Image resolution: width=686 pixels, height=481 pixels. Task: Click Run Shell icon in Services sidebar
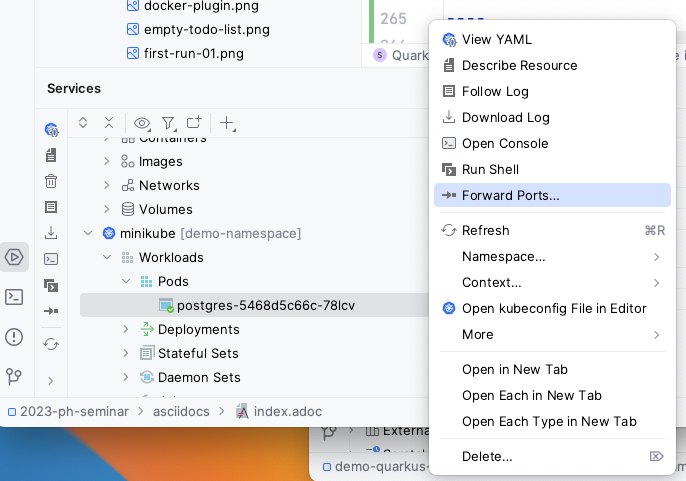coord(51,285)
